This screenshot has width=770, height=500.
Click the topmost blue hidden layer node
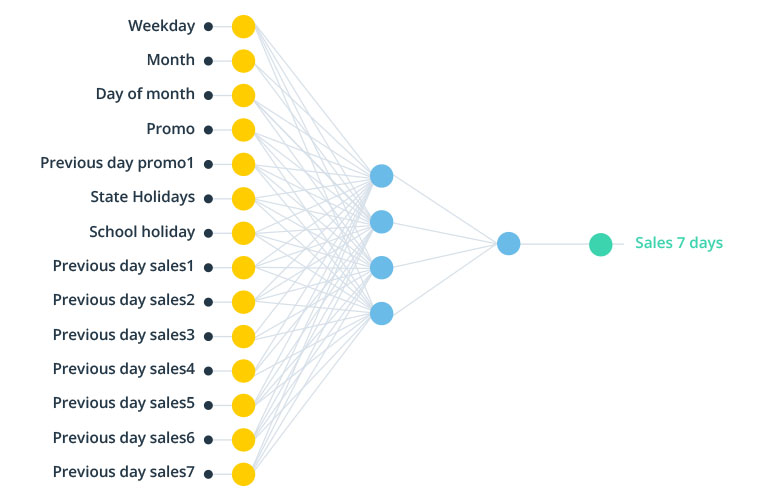[381, 176]
